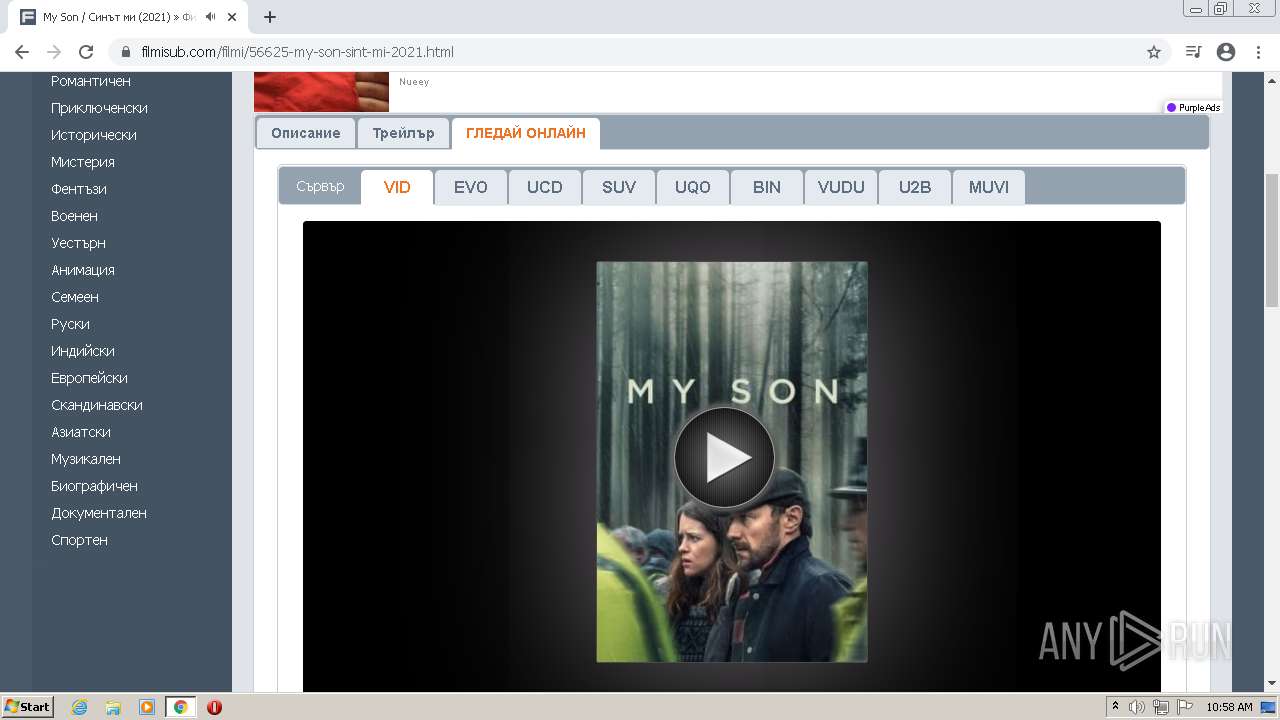View site info via the lock icon
Viewport: 1280px width, 720px height.
coord(126,52)
